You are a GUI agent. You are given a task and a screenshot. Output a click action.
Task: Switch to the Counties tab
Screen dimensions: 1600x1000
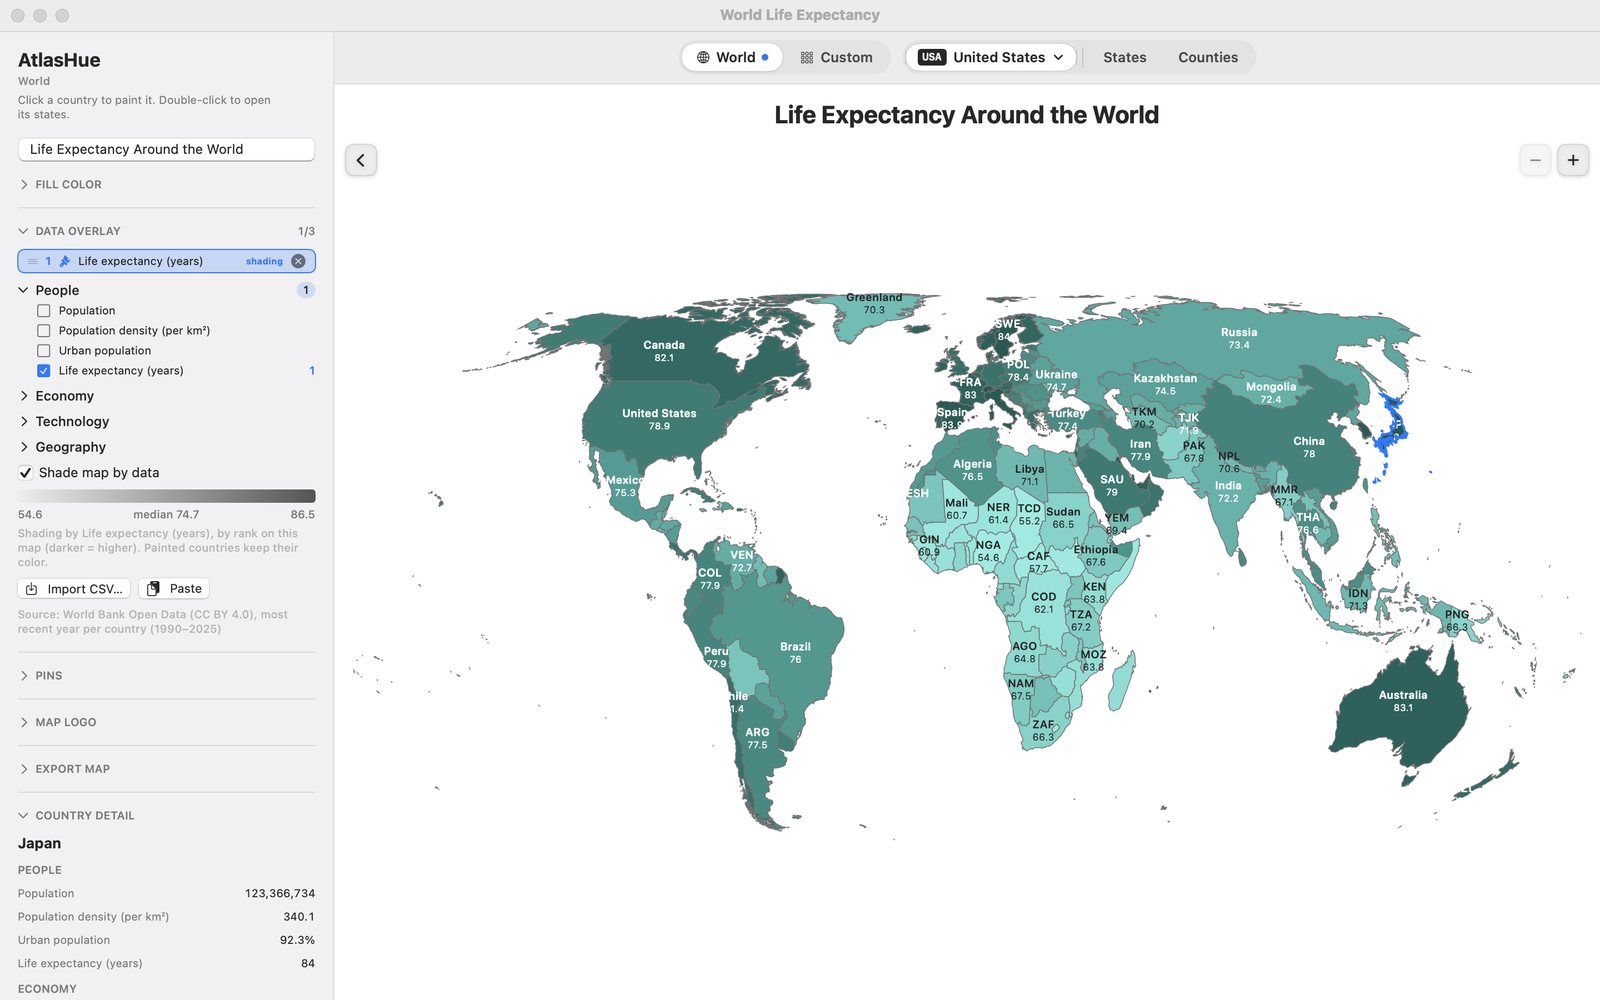(1208, 57)
